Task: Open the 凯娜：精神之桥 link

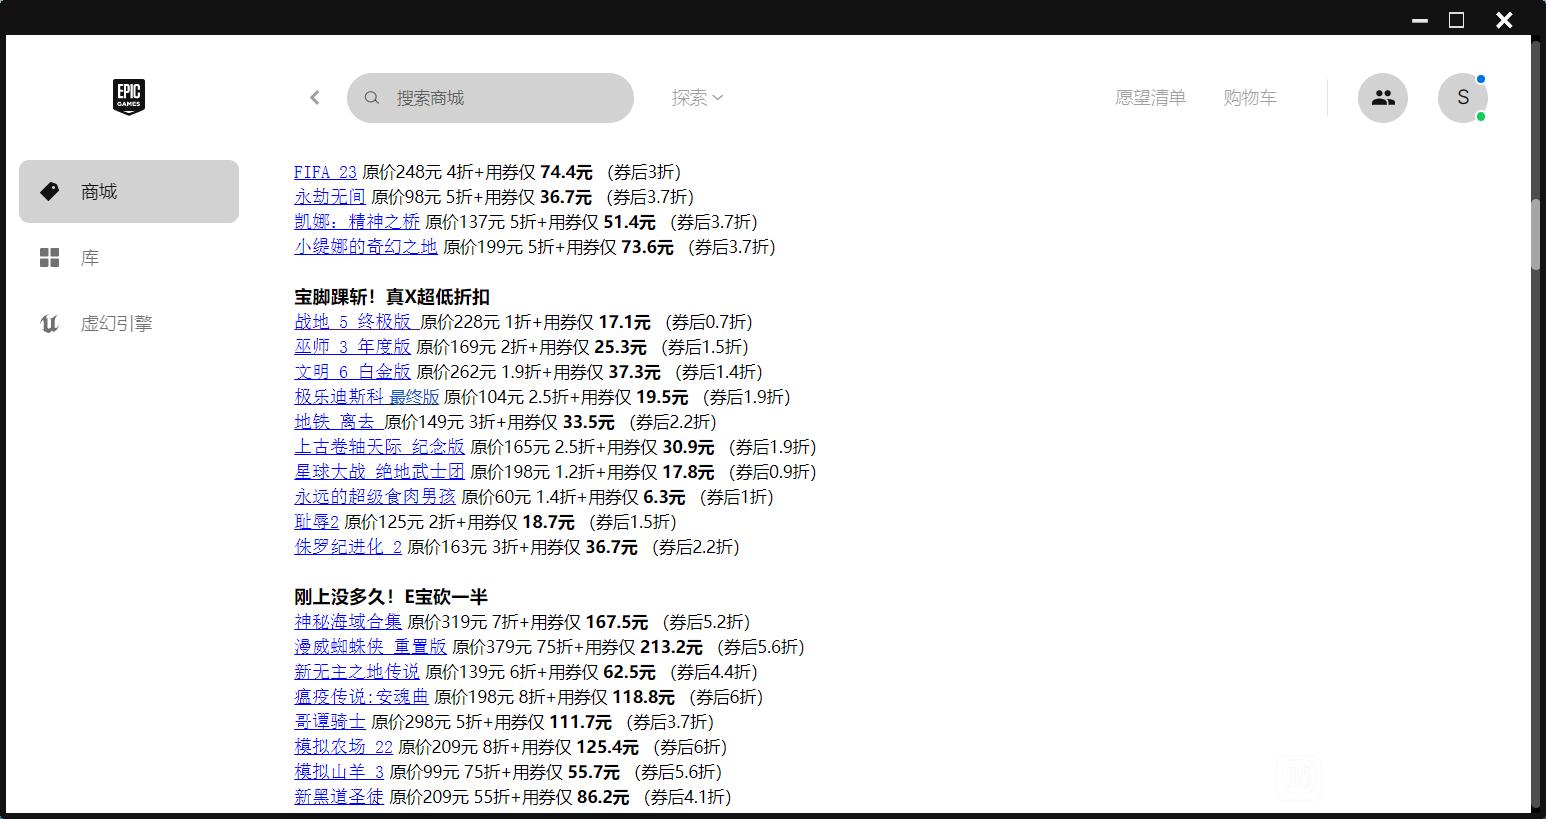Action: (x=357, y=222)
